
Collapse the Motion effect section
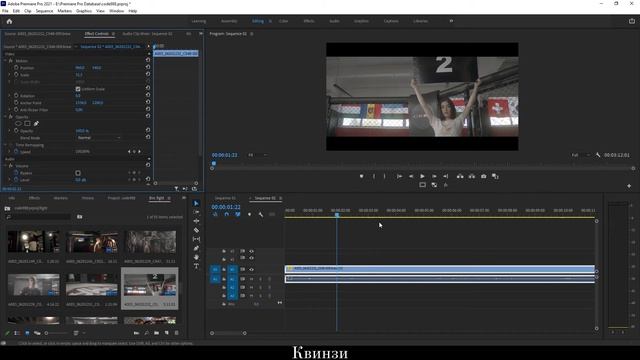5,61
